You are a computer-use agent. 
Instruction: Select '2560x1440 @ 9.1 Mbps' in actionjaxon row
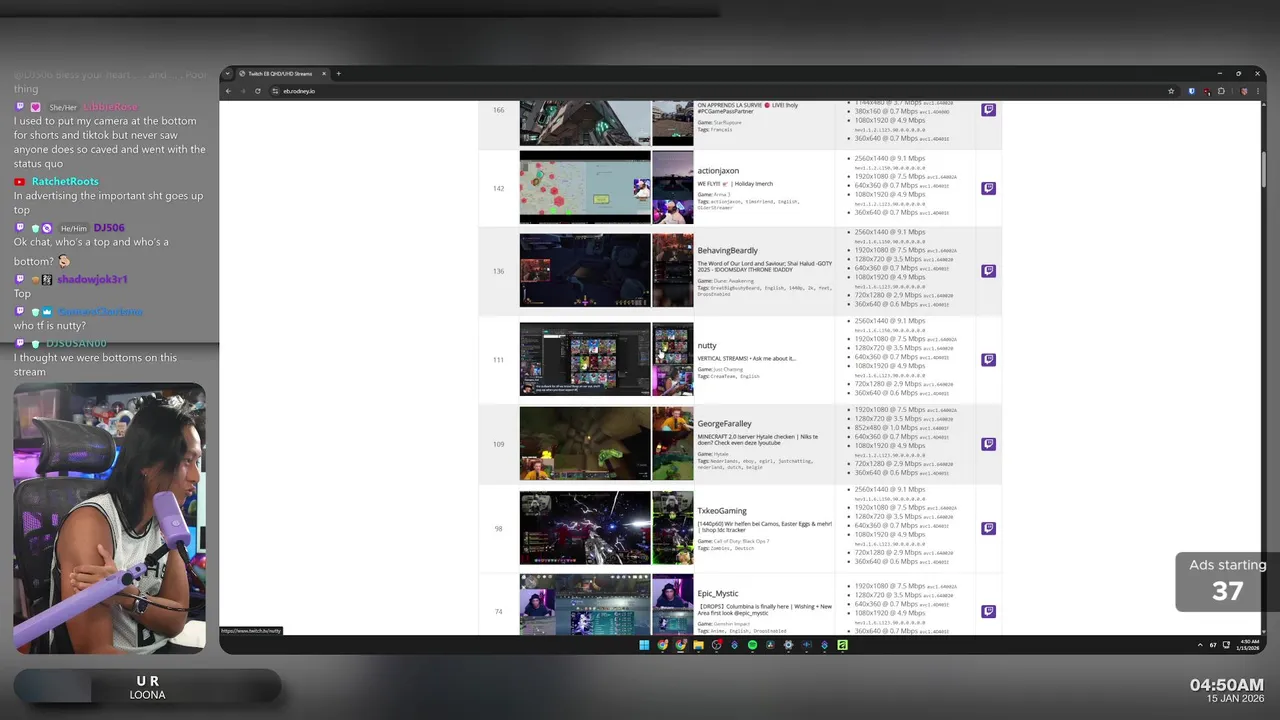pos(890,158)
